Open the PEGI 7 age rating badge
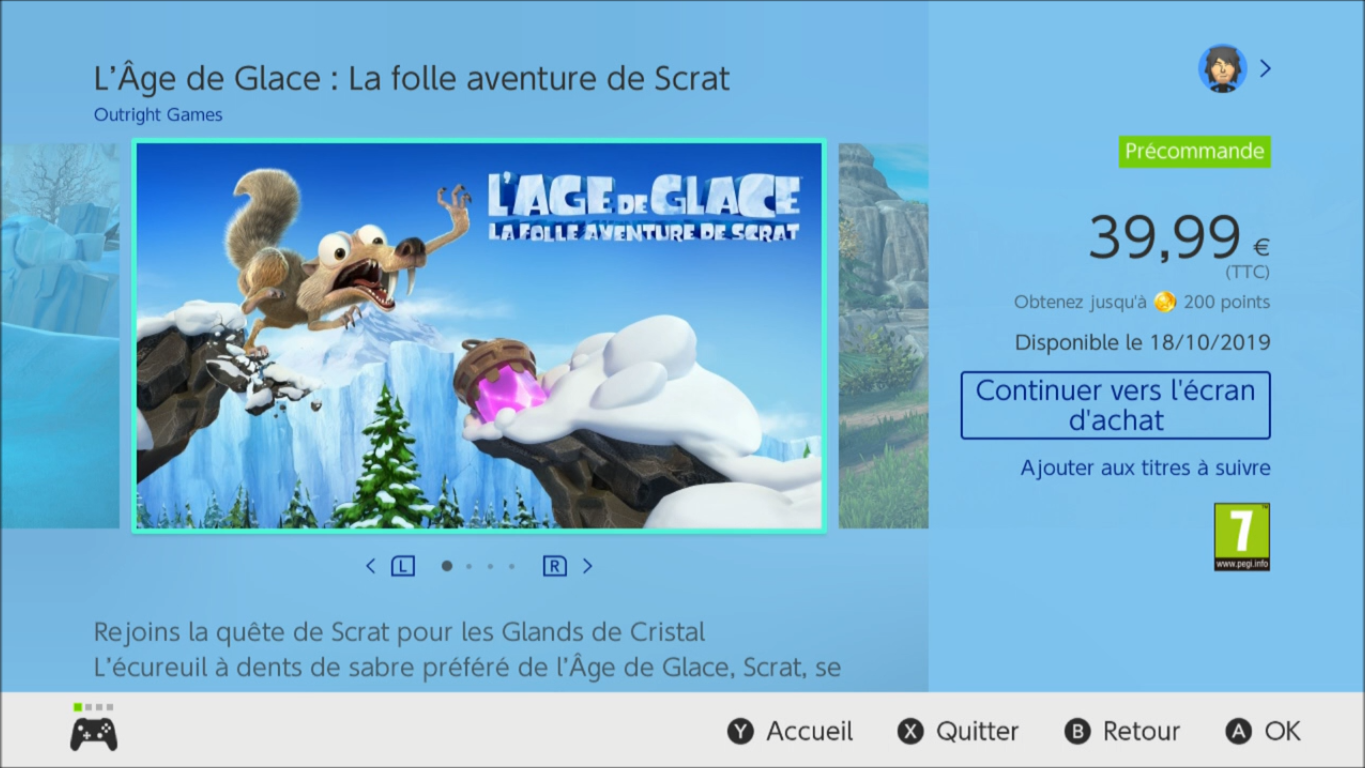Image resolution: width=1365 pixels, height=768 pixels. (1242, 537)
